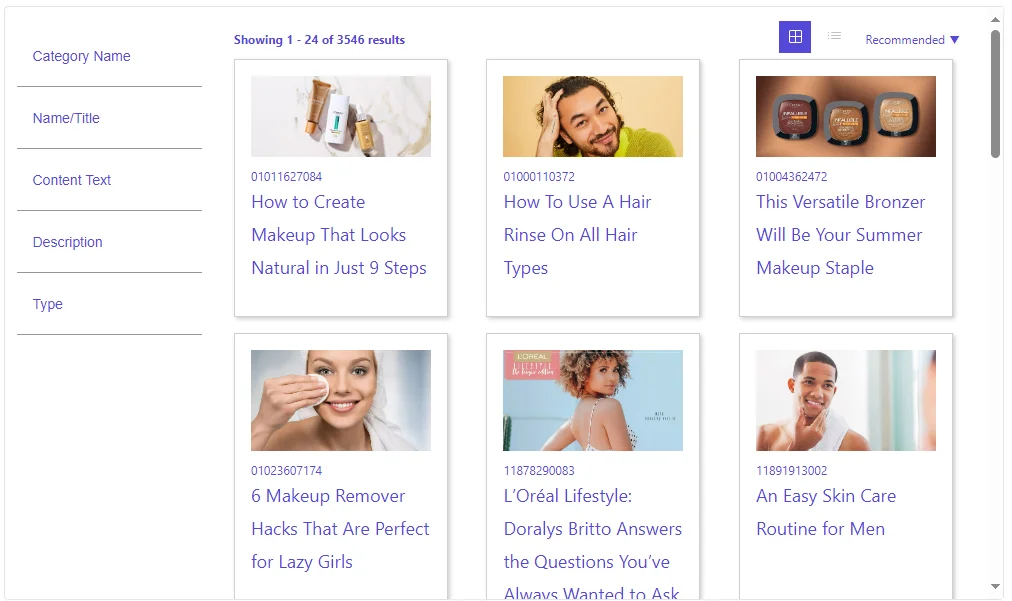Select article ID 01023607174
This screenshot has height=601, width=1012.
[287, 471]
